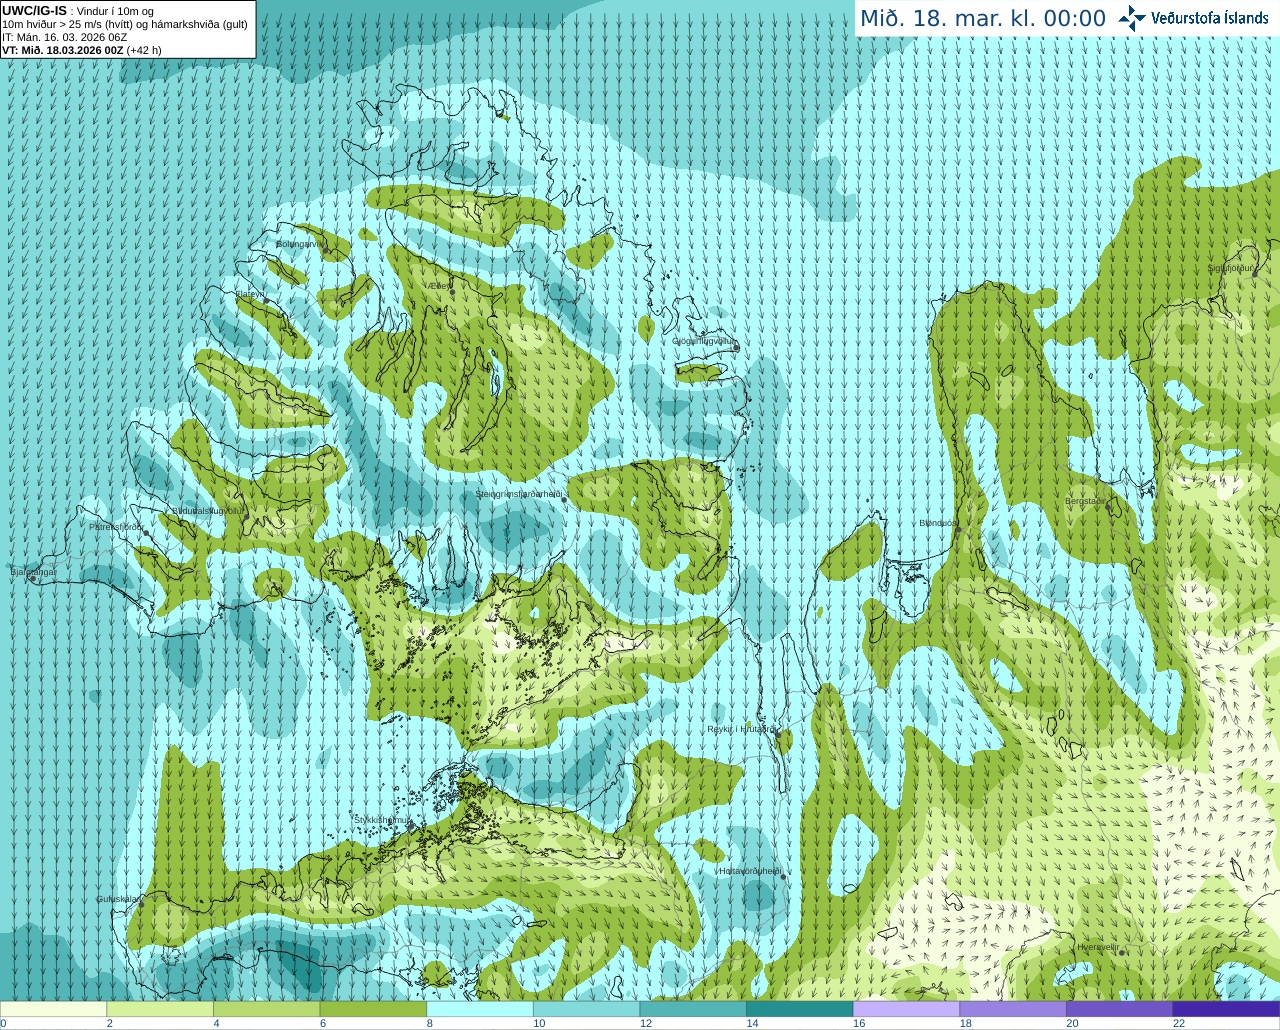Select the 20–22 m/s violet swatch
The width and height of the screenshot is (1280, 1030).
pos(1120,1008)
